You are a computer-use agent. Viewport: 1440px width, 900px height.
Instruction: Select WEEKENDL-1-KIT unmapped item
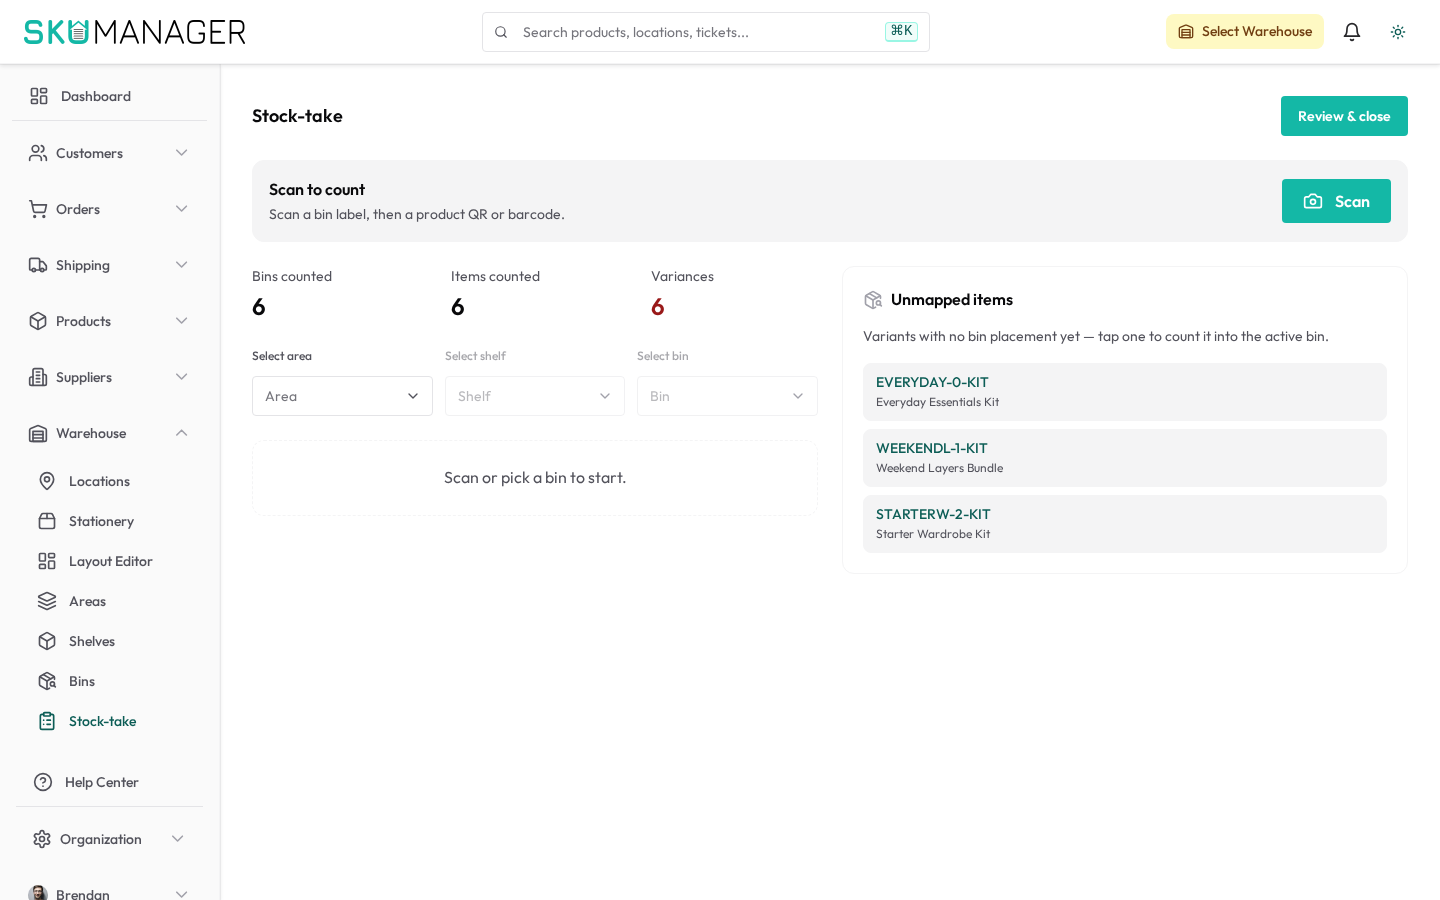[x=1124, y=458]
